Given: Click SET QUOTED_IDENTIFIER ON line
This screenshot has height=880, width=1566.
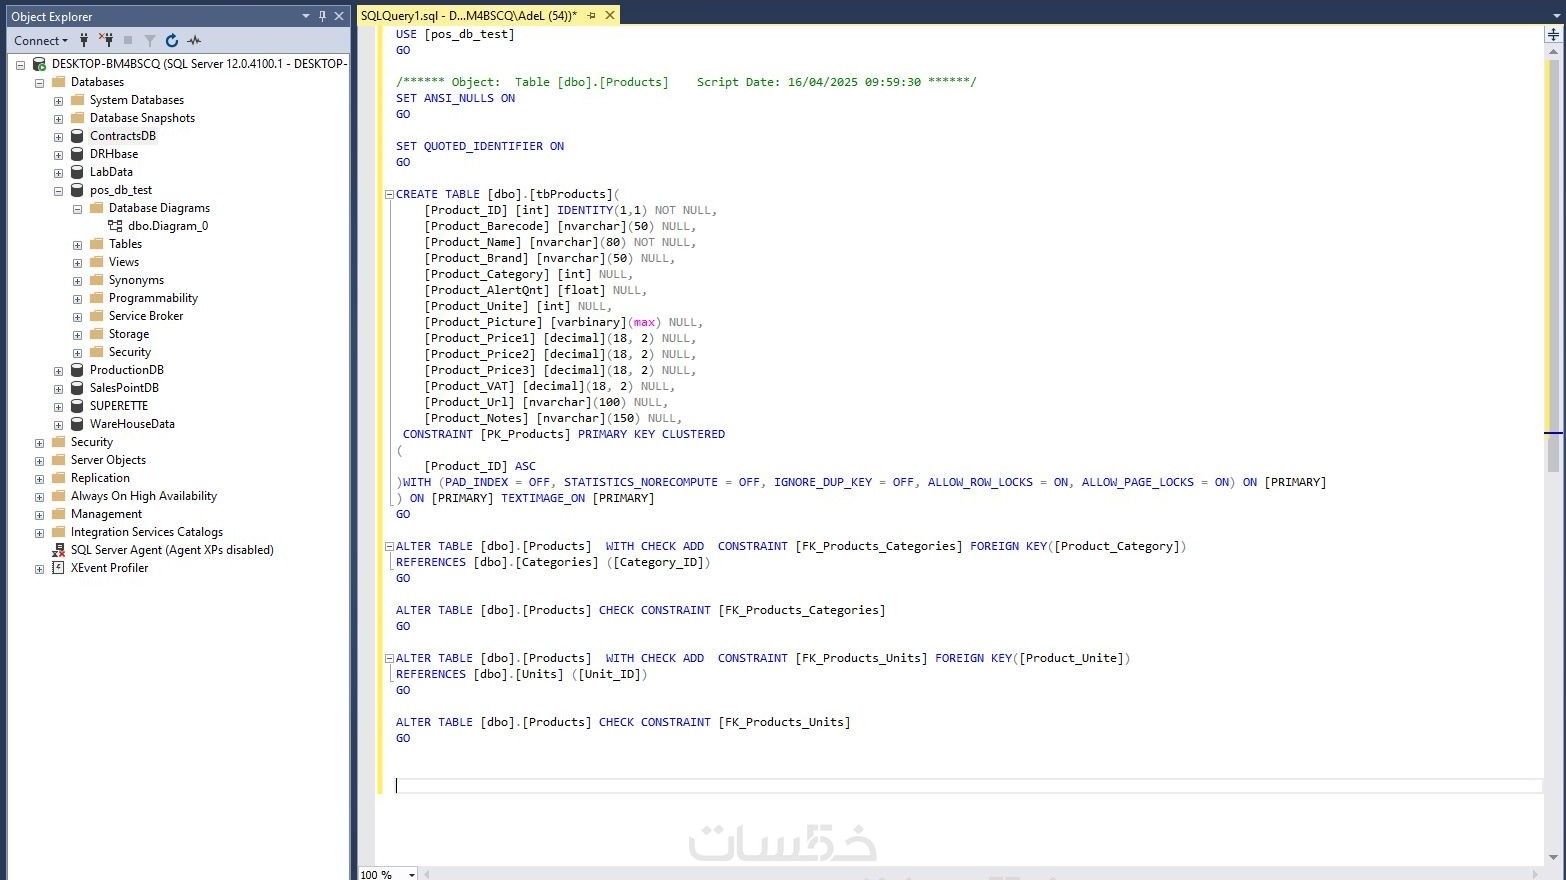Looking at the screenshot, I should point(480,146).
